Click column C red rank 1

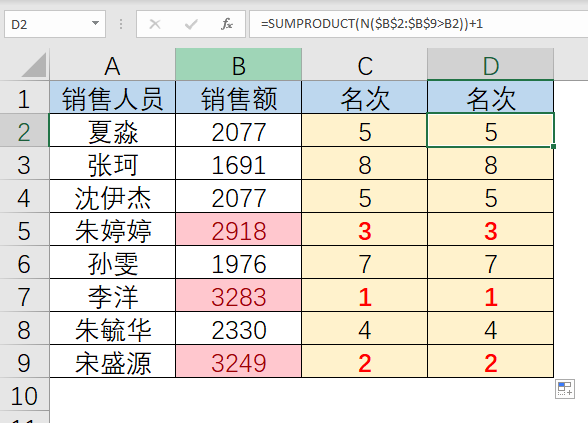pyautogui.click(x=364, y=295)
